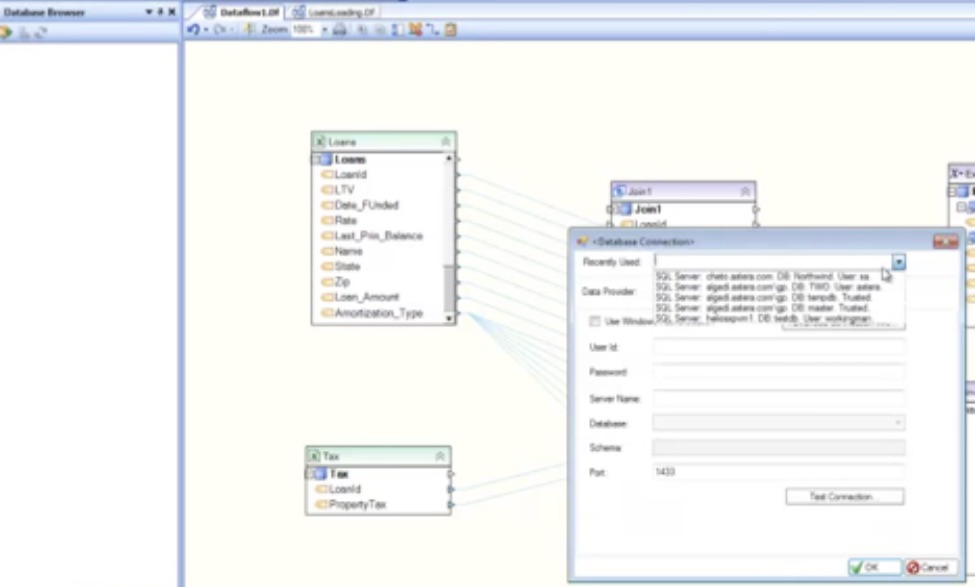The width and height of the screenshot is (975, 587).
Task: Click the Loans source object header icon
Action: click(x=320, y=142)
